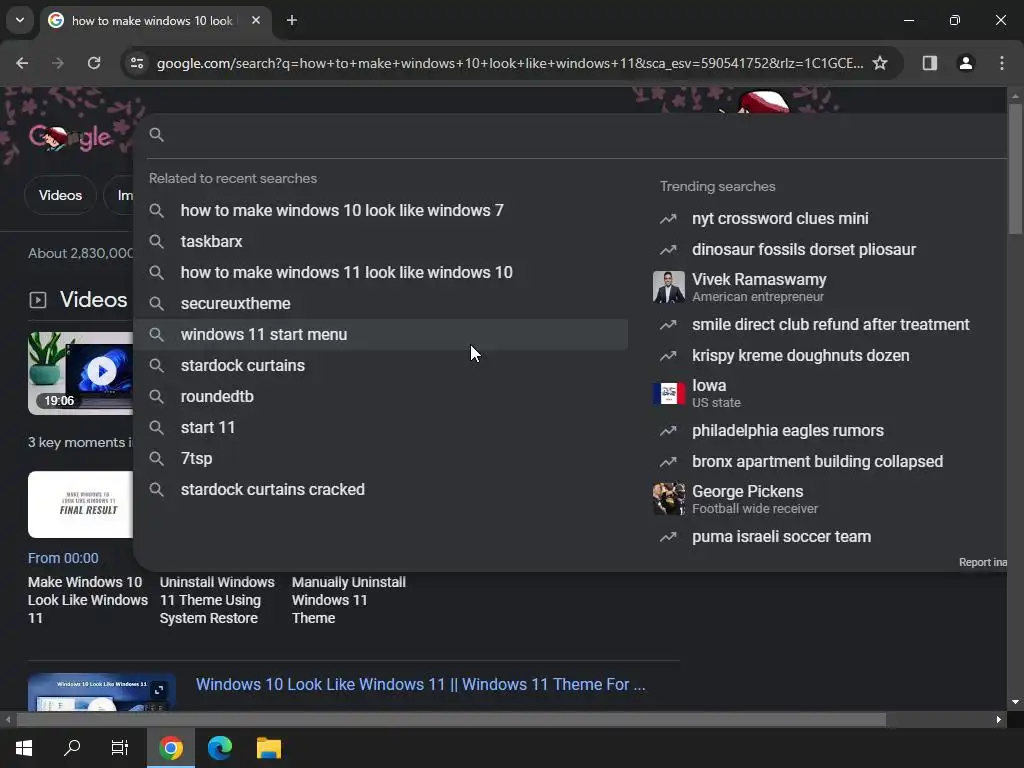This screenshot has height=768, width=1024.
Task: Click the Google URL in the address bar
Action: (x=509, y=63)
